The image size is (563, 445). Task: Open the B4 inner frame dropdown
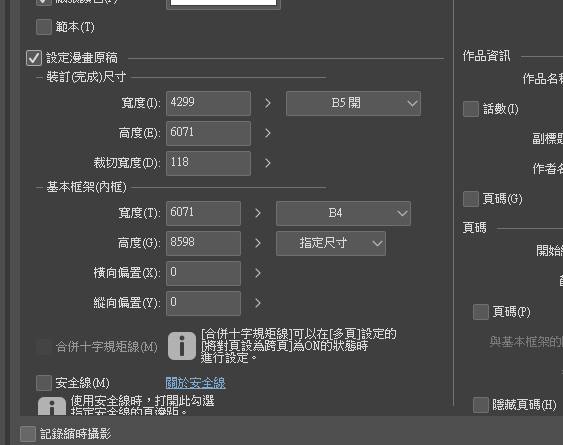[343, 213]
